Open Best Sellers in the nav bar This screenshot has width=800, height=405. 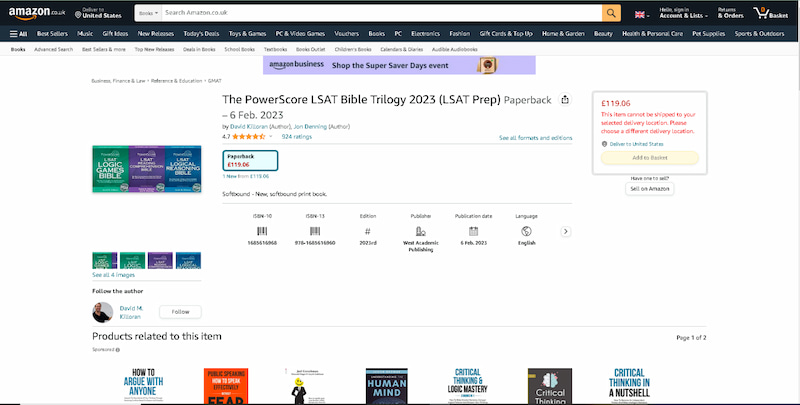pos(52,34)
